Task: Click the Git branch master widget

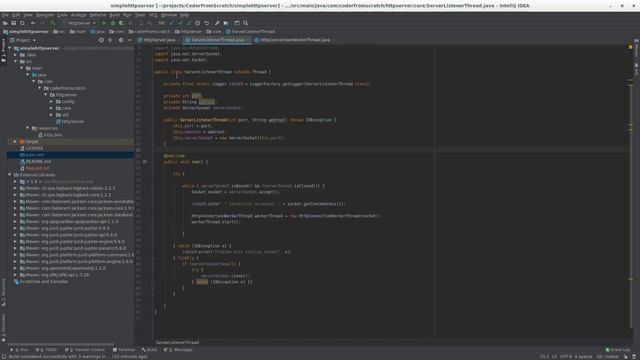Action: [x=608, y=357]
